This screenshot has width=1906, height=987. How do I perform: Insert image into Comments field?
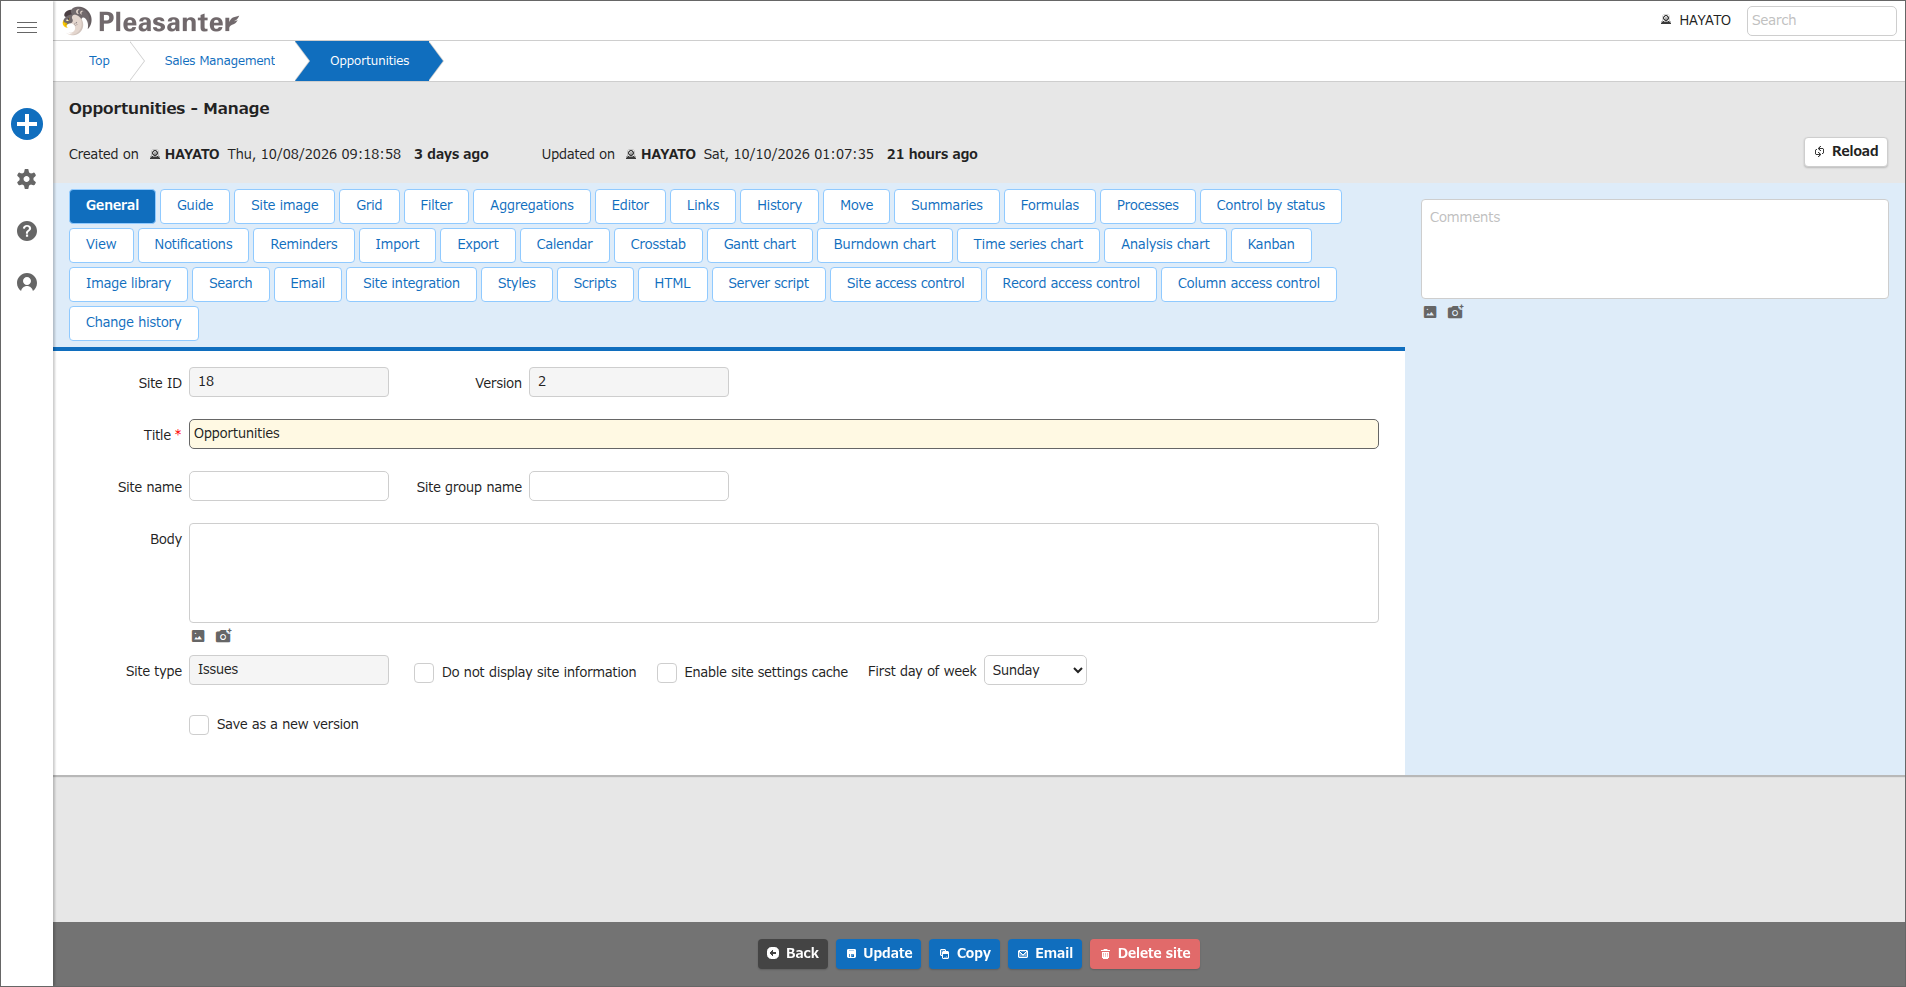(1430, 312)
